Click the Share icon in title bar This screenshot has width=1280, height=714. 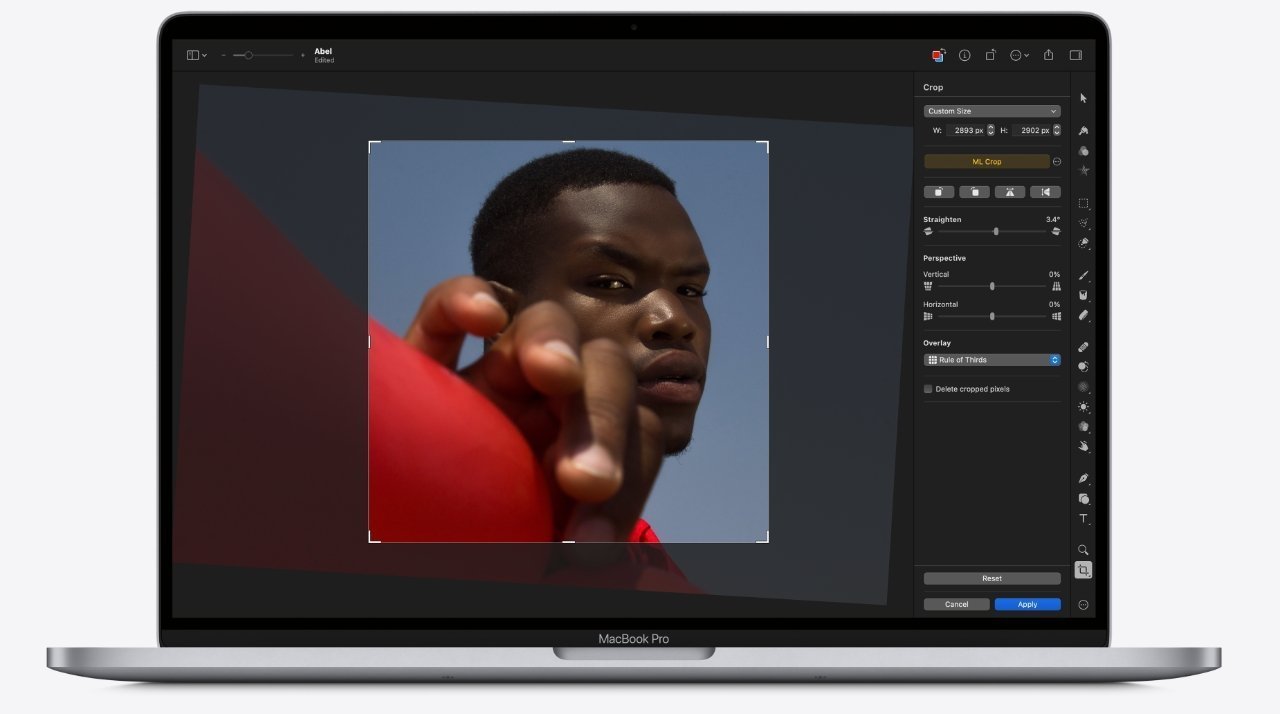tap(1048, 55)
